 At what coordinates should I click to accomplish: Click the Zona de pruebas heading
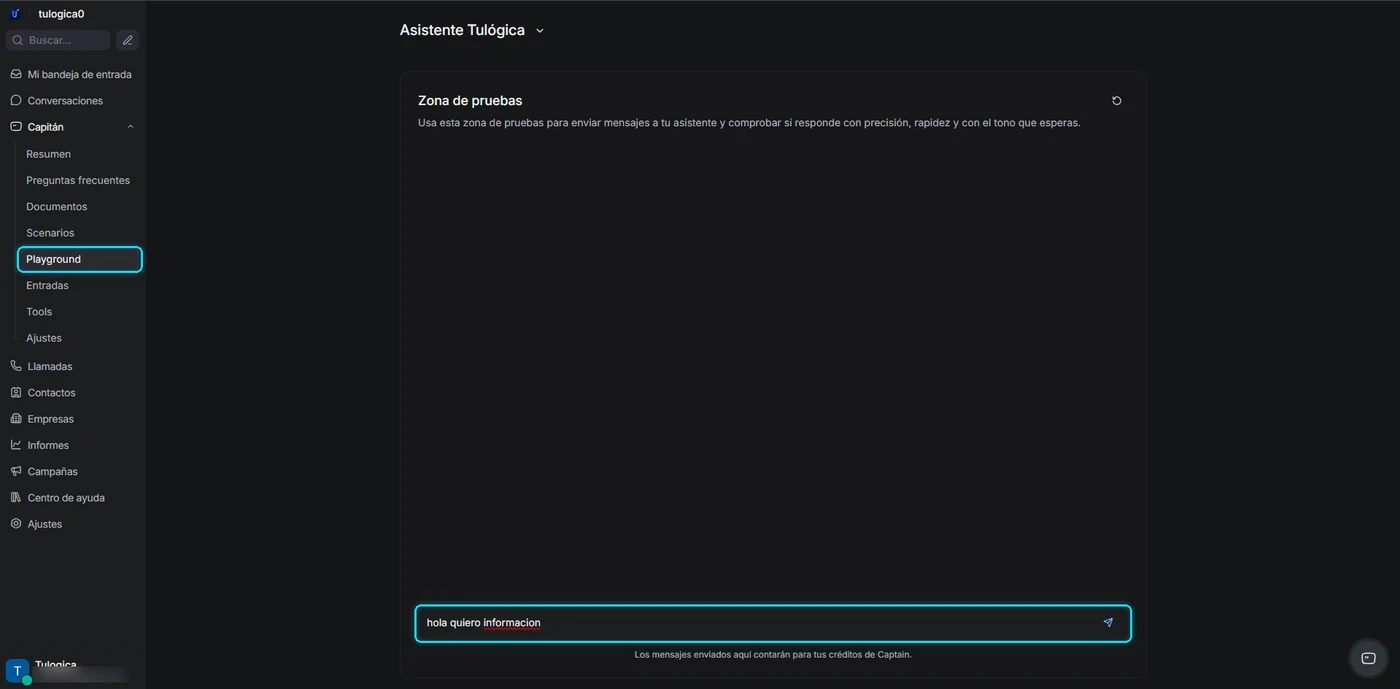[x=470, y=100]
